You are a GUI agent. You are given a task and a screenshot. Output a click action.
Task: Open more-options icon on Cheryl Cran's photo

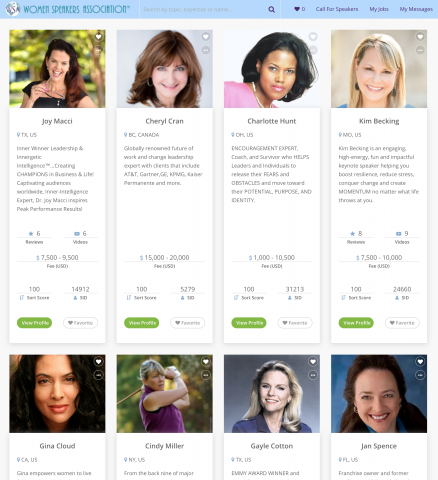(x=206, y=50)
